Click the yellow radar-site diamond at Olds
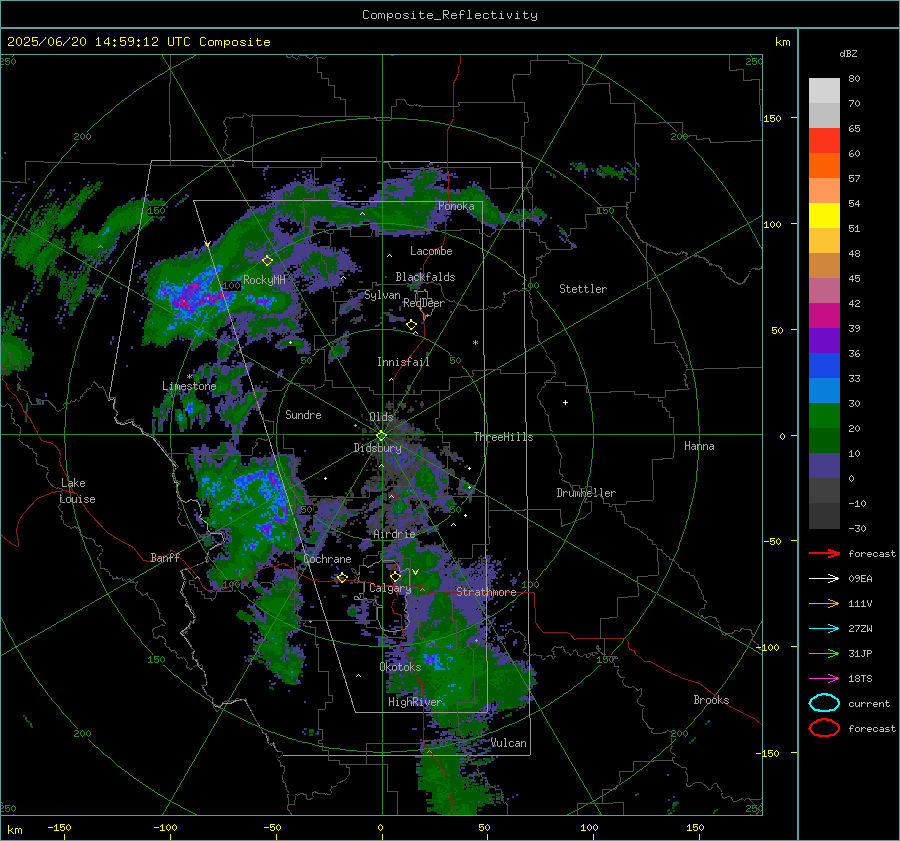This screenshot has width=900, height=841. coord(381,436)
